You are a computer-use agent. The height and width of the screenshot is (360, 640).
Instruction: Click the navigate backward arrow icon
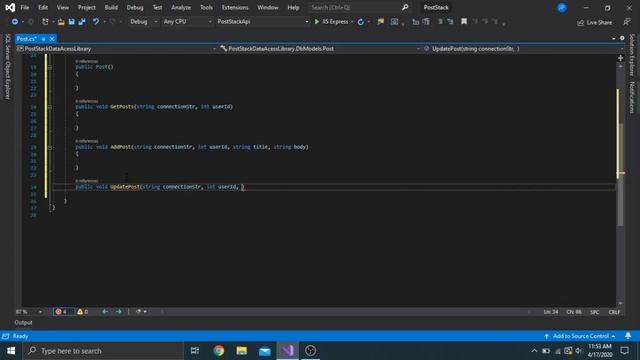point(15,22)
